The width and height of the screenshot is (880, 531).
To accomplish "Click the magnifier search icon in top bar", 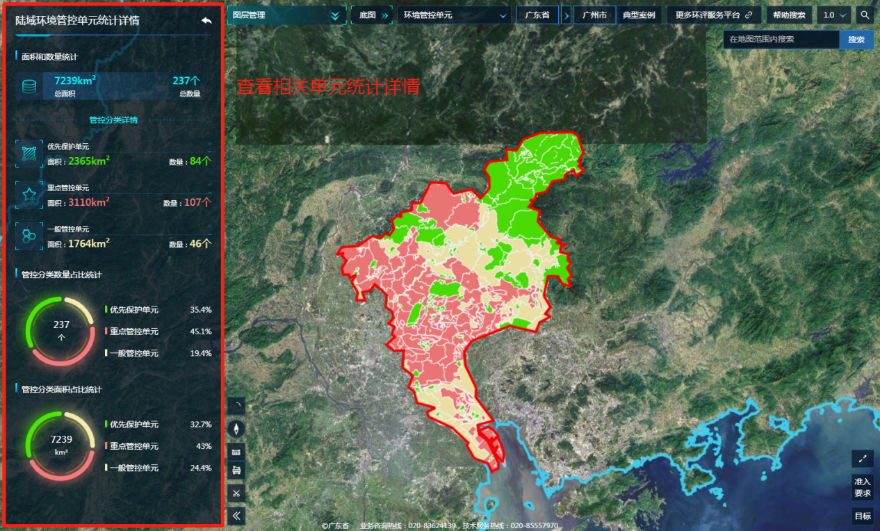I will (865, 16).
